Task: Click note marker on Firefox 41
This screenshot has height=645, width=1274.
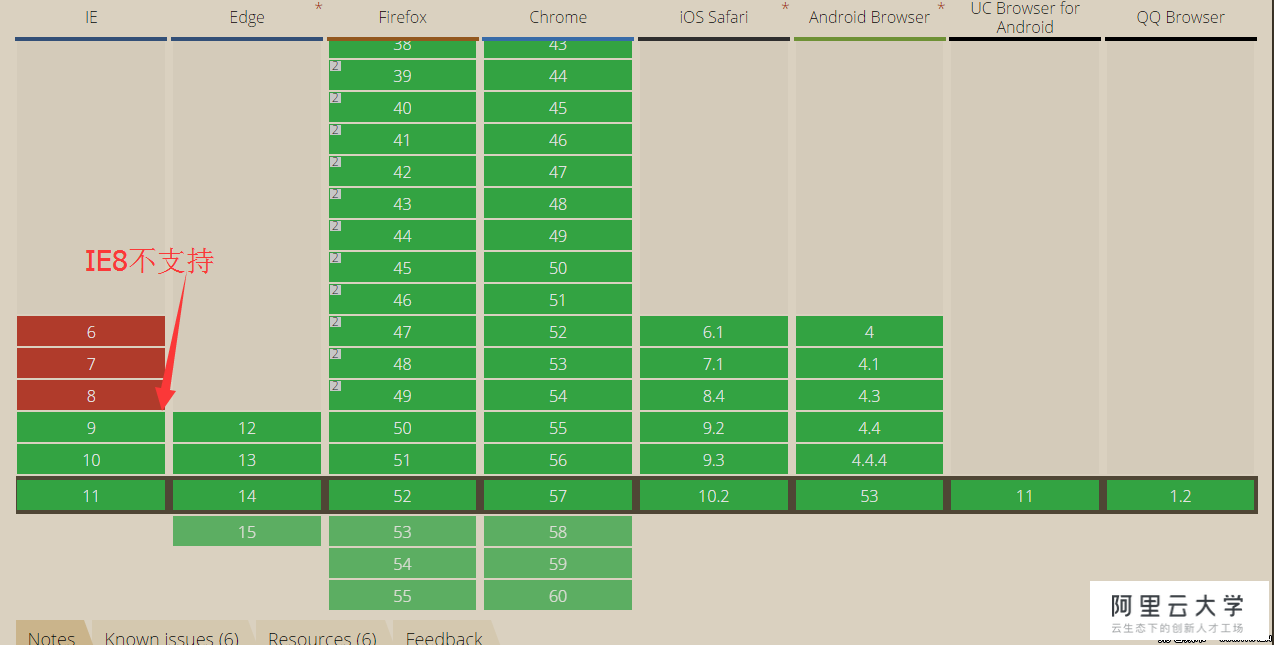Action: pos(335,130)
